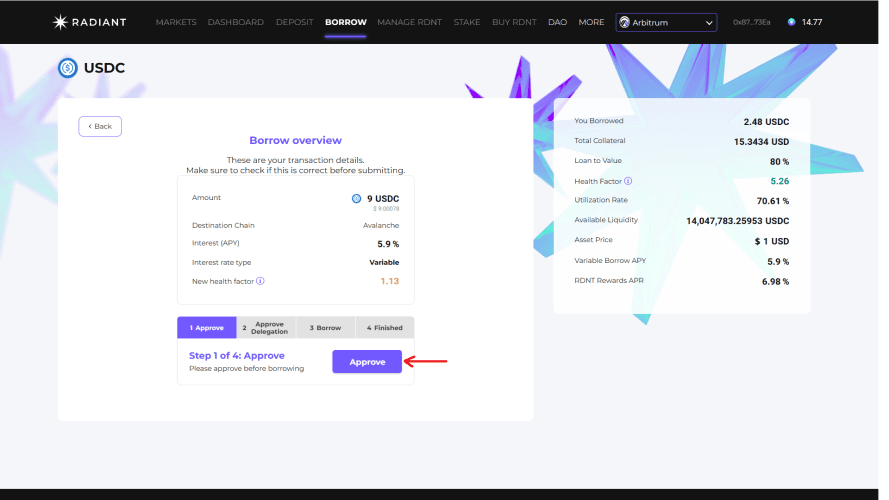Viewport: 889px width, 500px height.
Task: Go to Stake page
Action: [x=467, y=22]
